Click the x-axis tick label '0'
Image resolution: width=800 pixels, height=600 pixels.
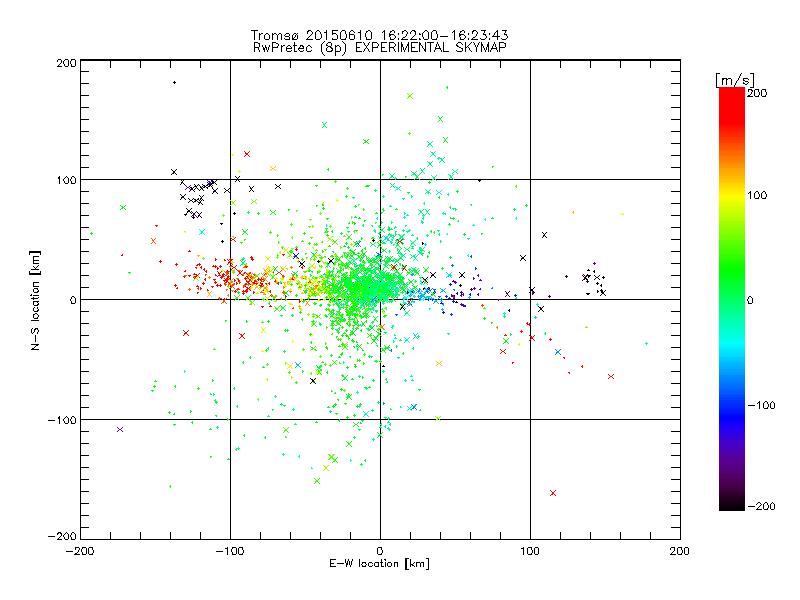380,551
